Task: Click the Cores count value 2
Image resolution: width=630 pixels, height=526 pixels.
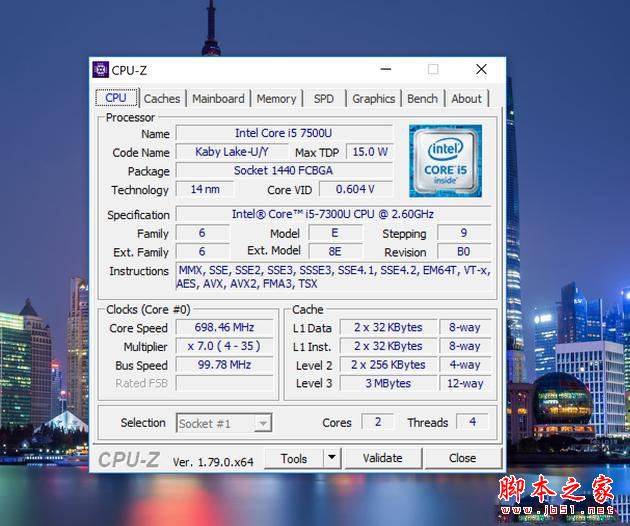Action: pyautogui.click(x=378, y=422)
